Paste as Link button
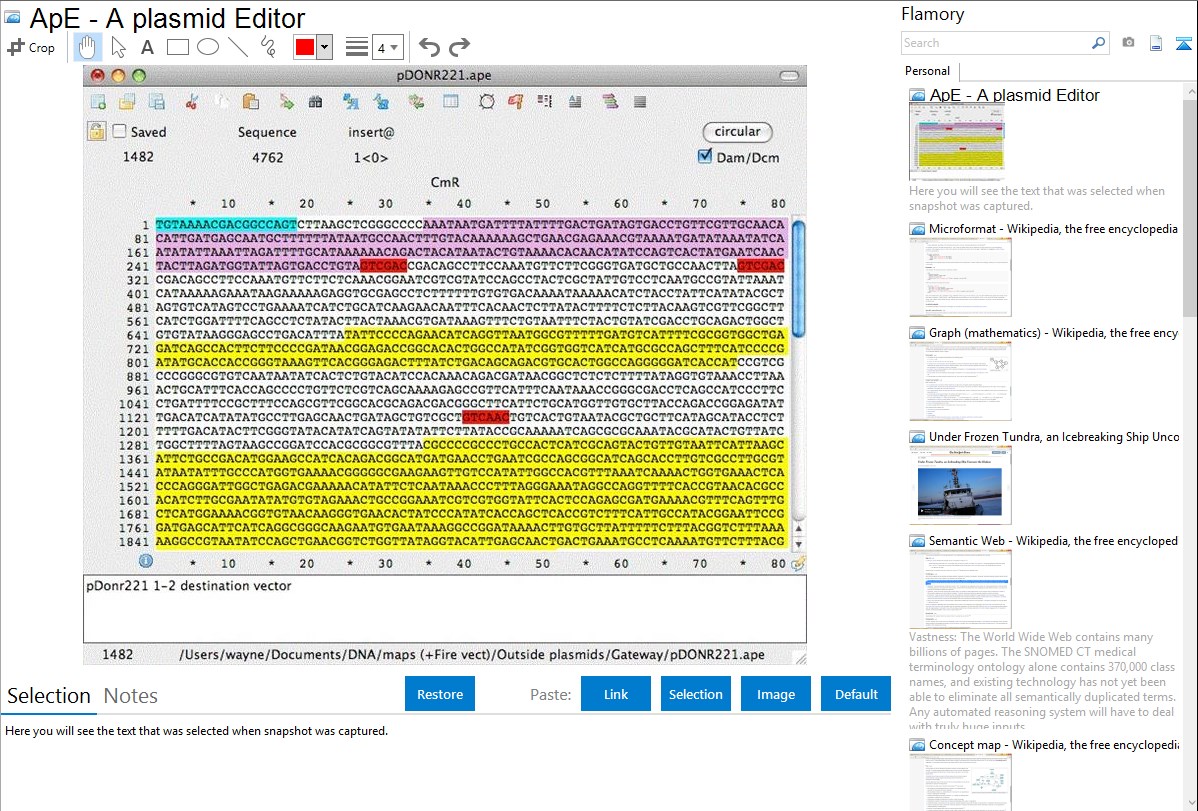Image resolution: width=1198 pixels, height=811 pixels. [x=616, y=694]
